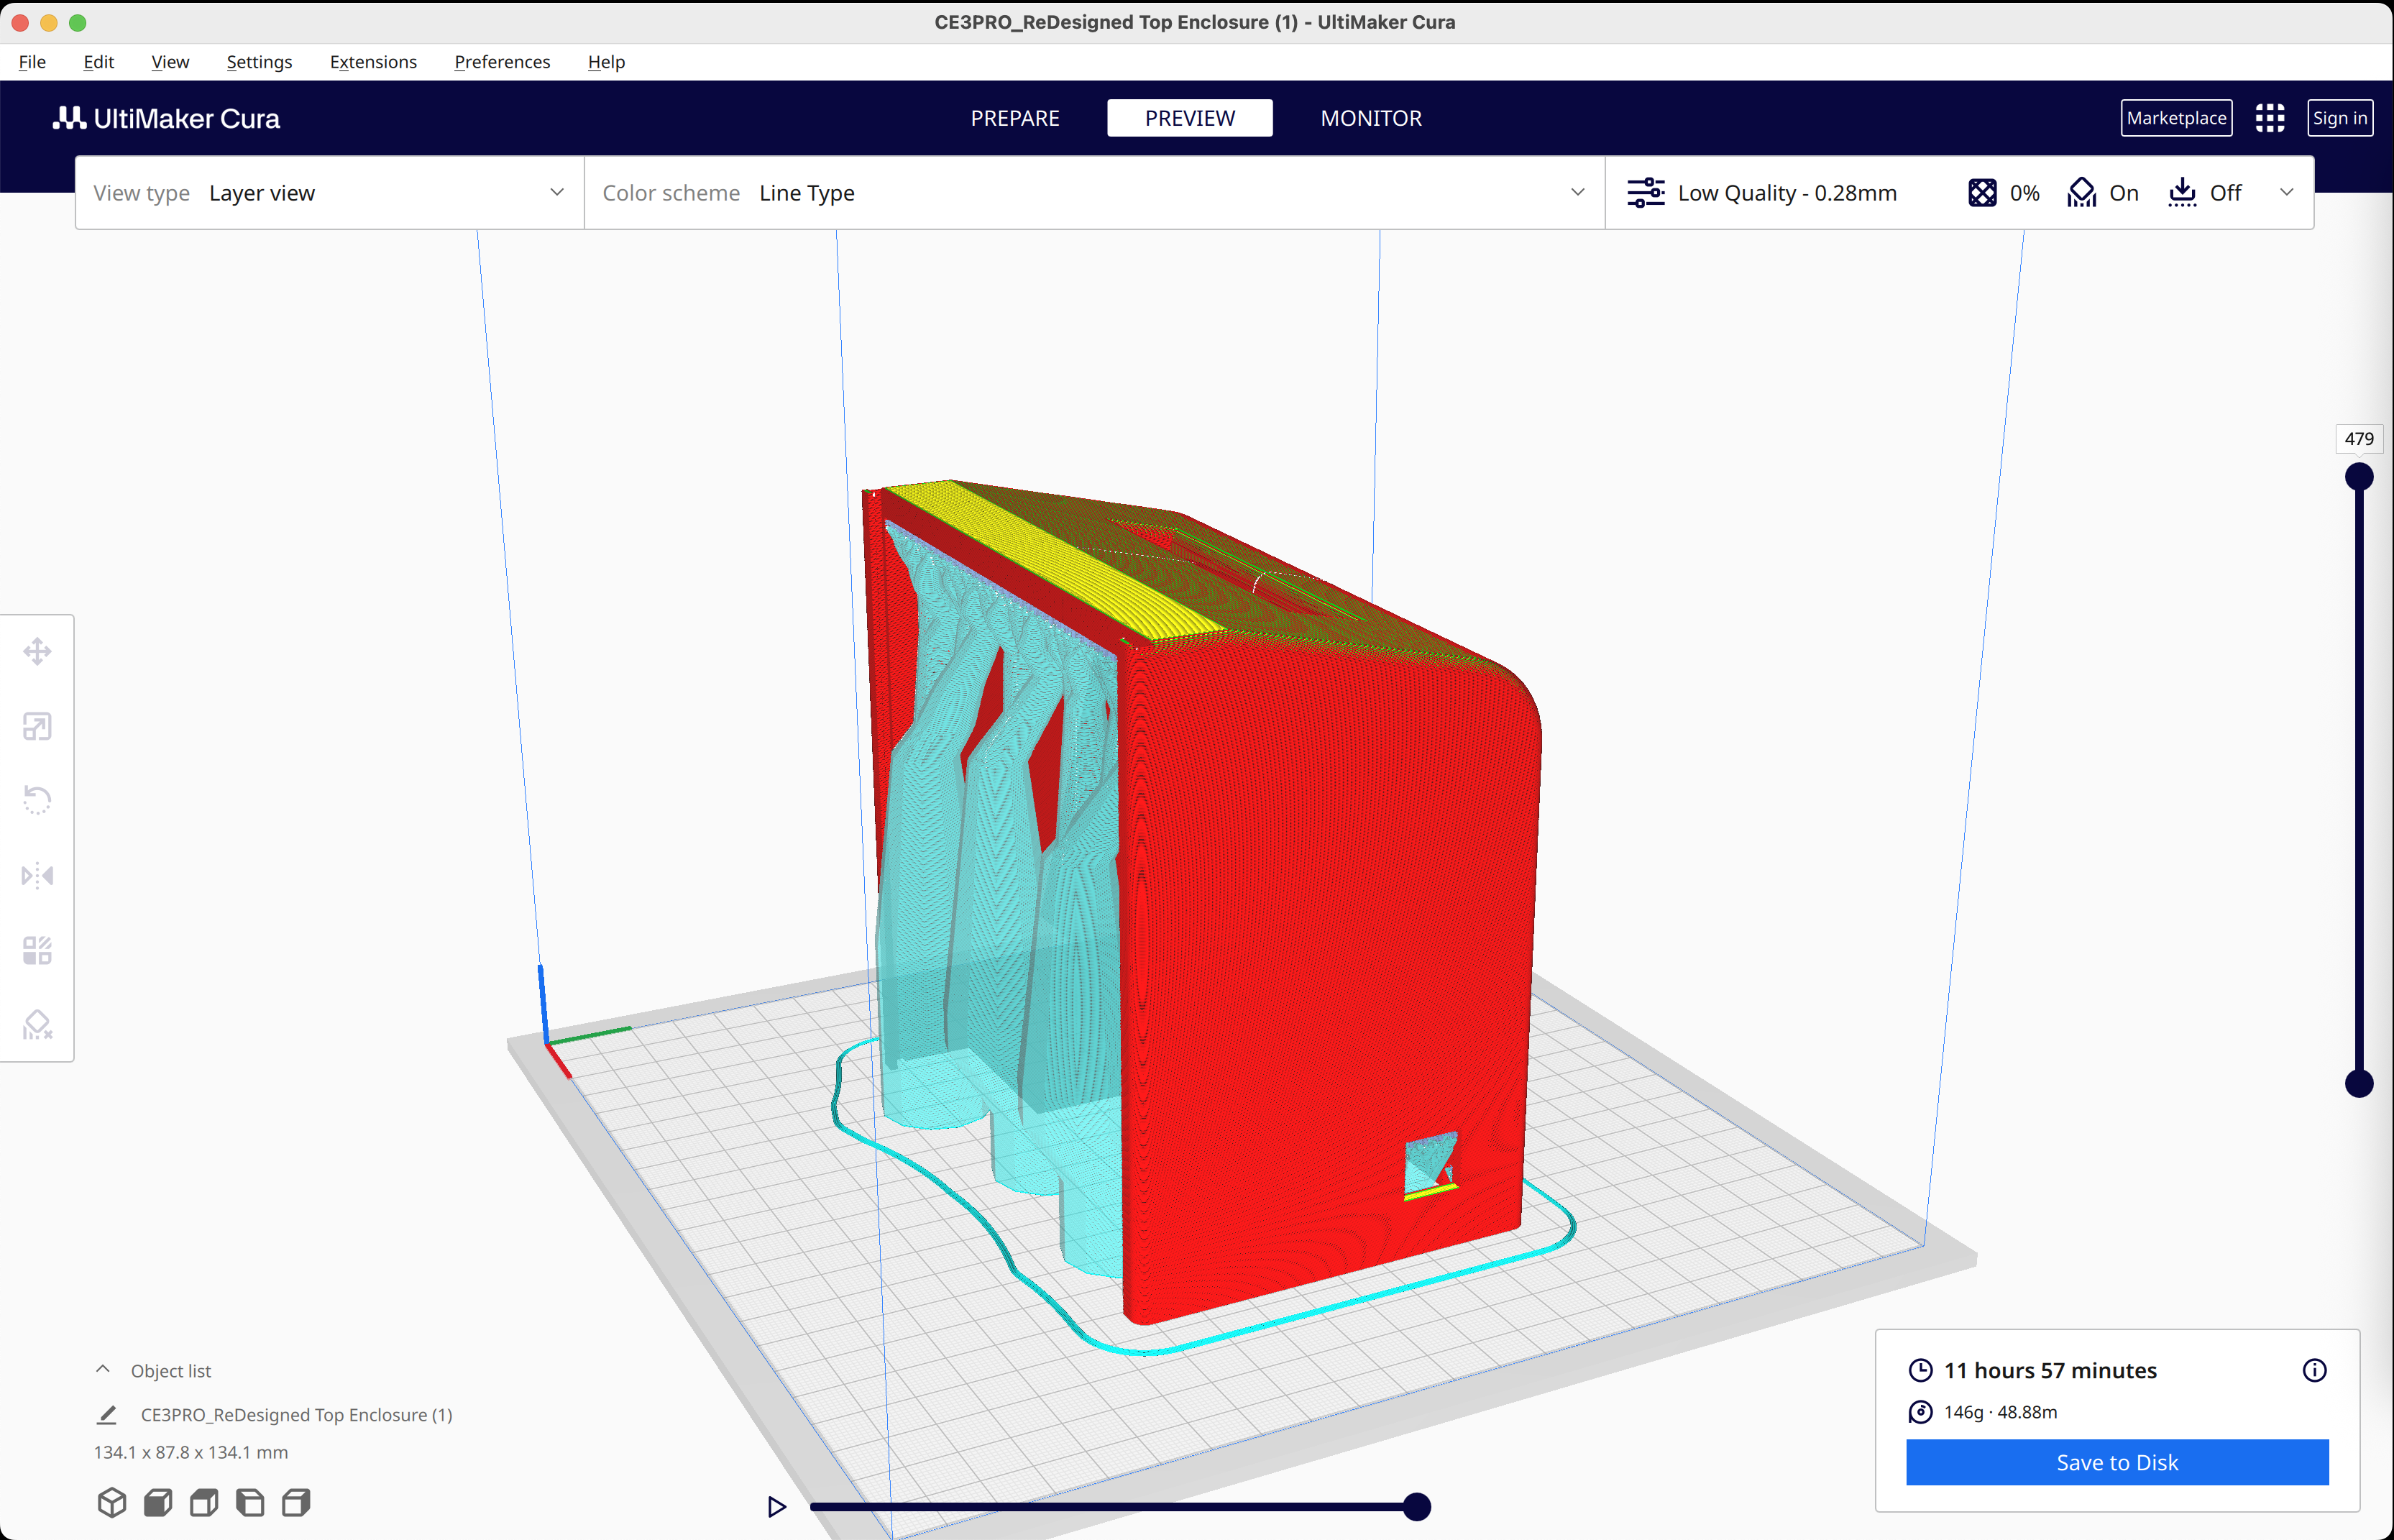Click the print settings sliders icon
2394x1540 pixels.
pos(1645,193)
